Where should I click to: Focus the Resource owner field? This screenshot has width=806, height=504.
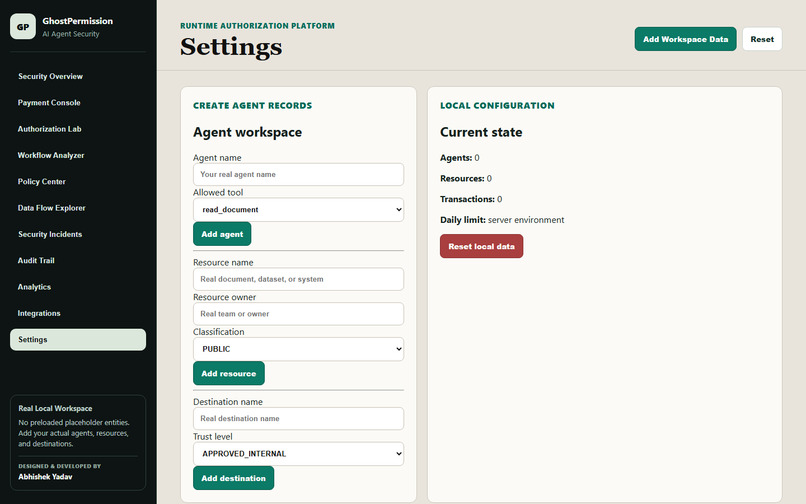click(x=298, y=314)
